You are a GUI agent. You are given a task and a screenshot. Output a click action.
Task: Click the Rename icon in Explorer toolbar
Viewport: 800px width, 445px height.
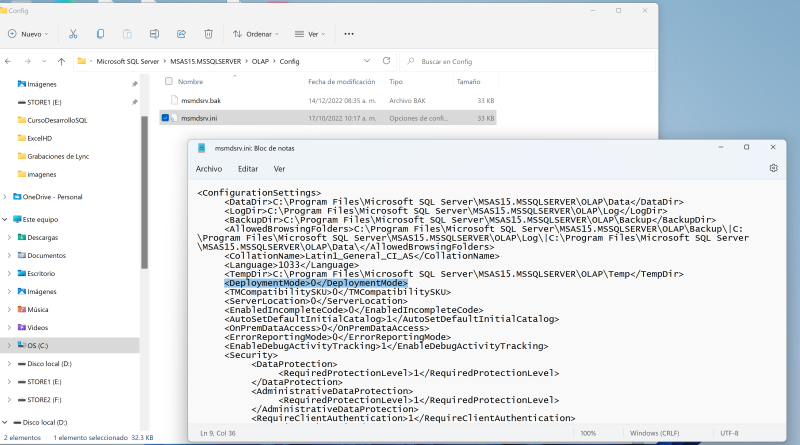point(153,33)
